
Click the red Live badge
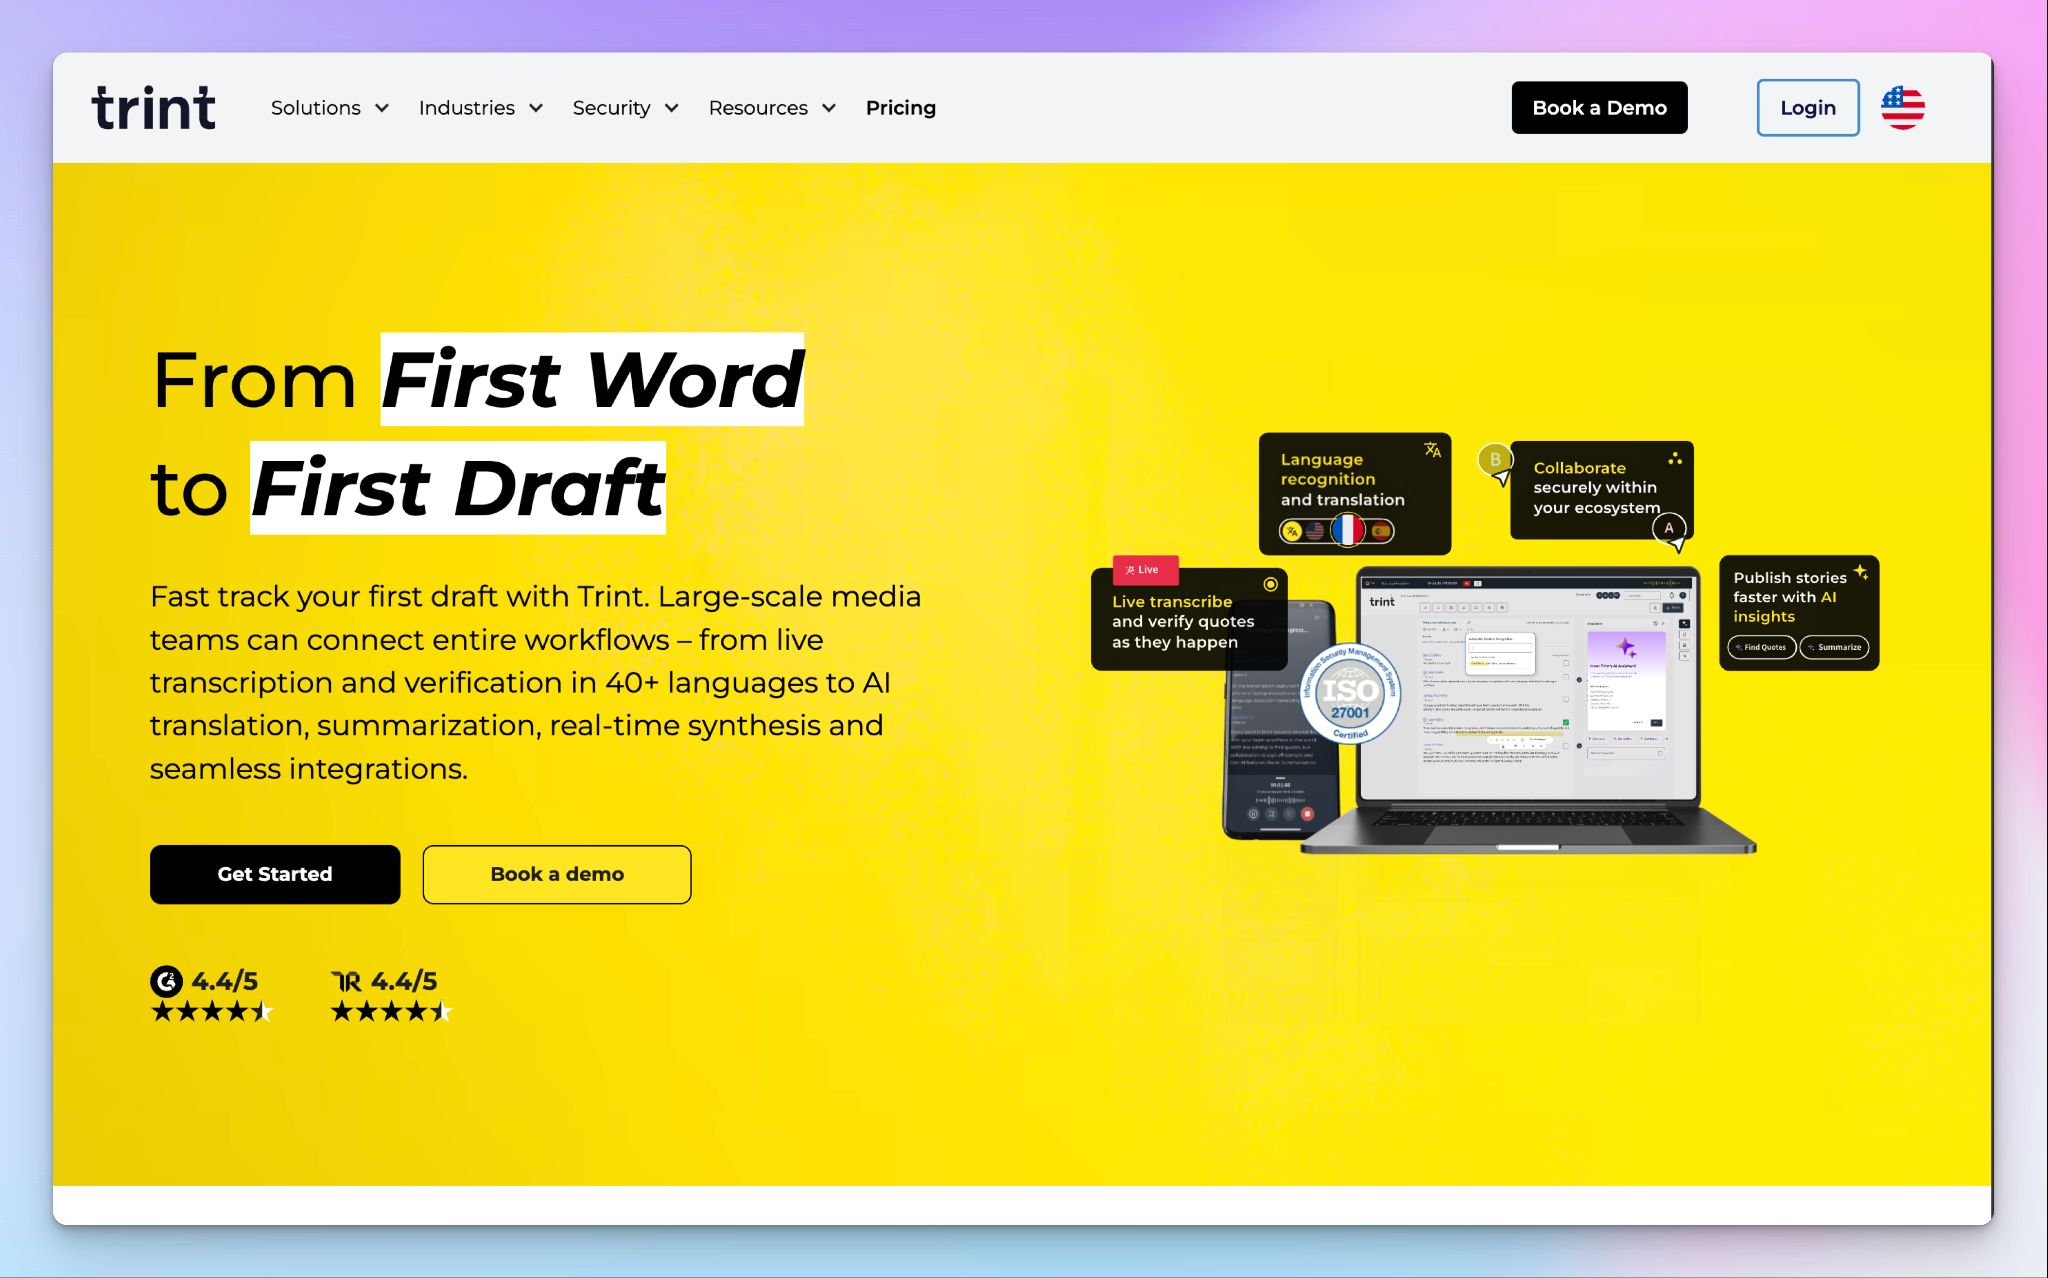[x=1145, y=570]
